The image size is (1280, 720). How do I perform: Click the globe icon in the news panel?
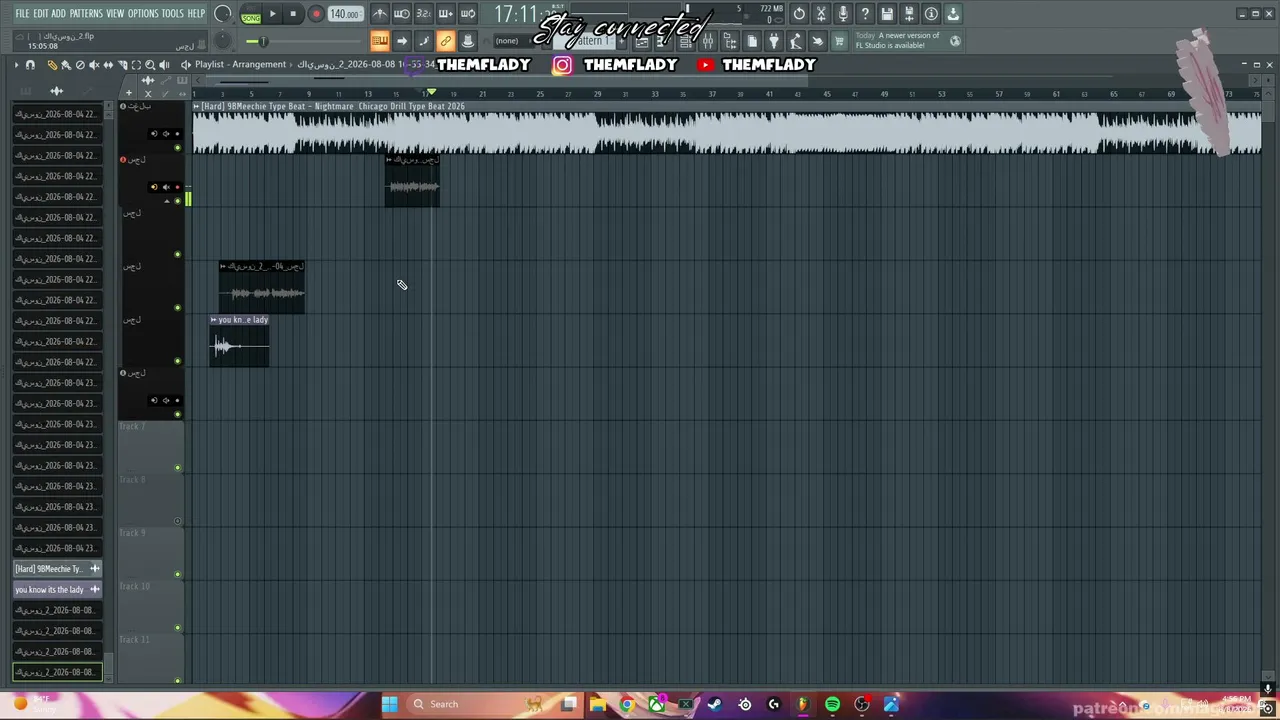[x=955, y=41]
